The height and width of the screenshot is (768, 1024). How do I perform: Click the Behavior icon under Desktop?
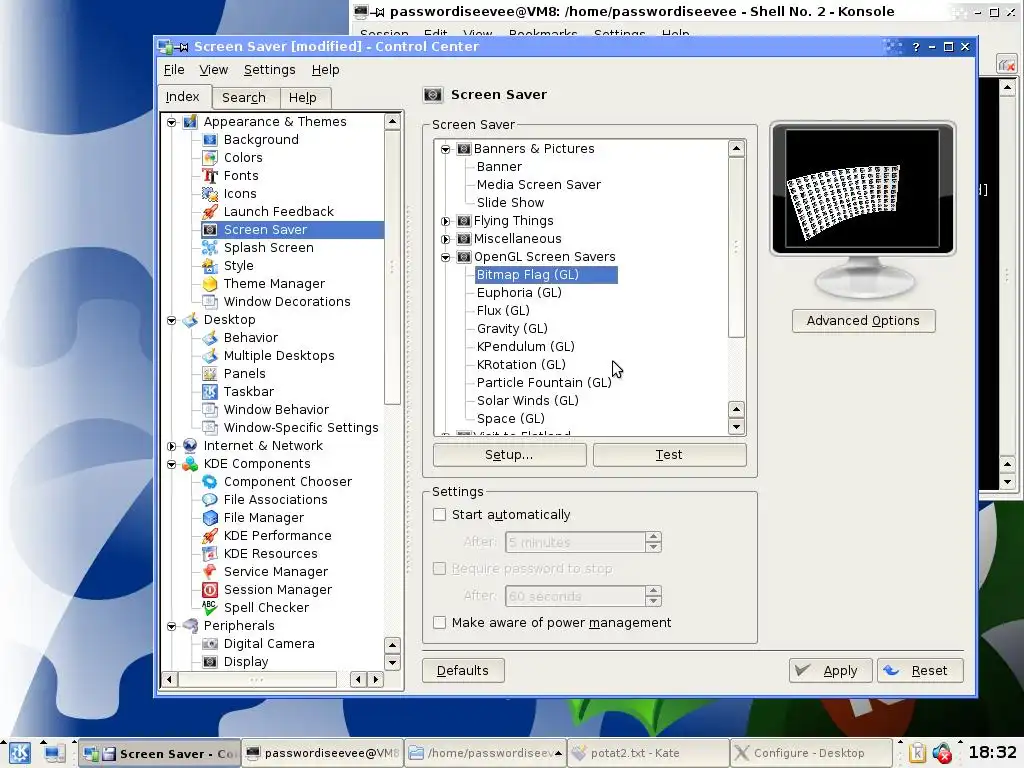210,338
